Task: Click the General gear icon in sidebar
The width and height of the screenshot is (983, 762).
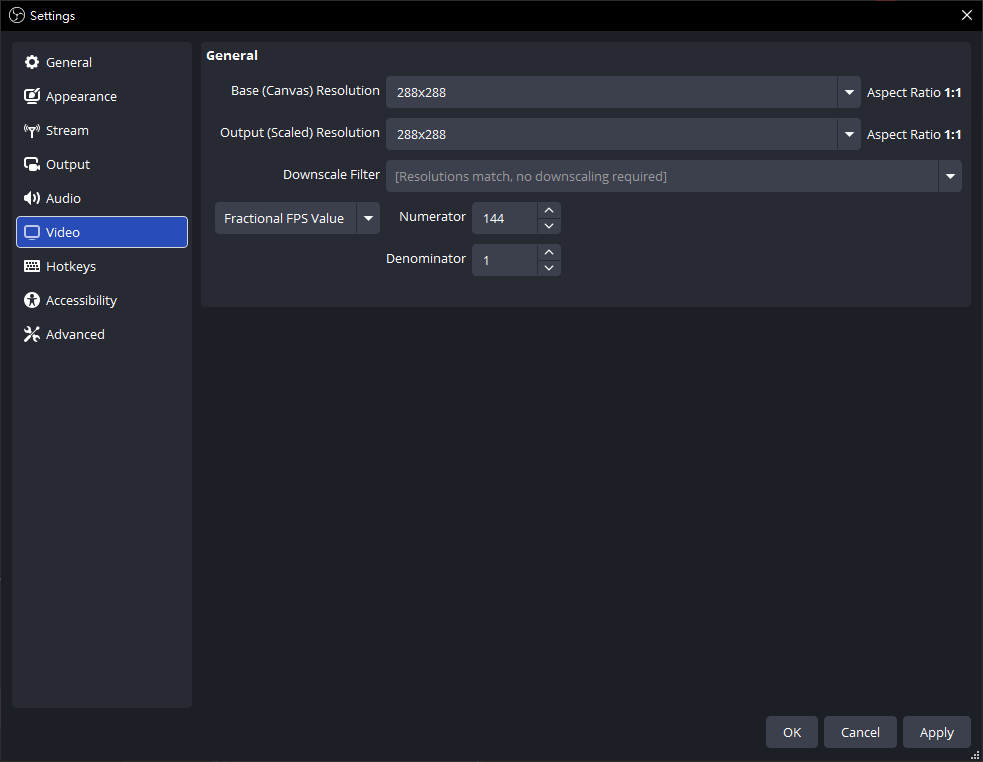Action: coord(31,62)
